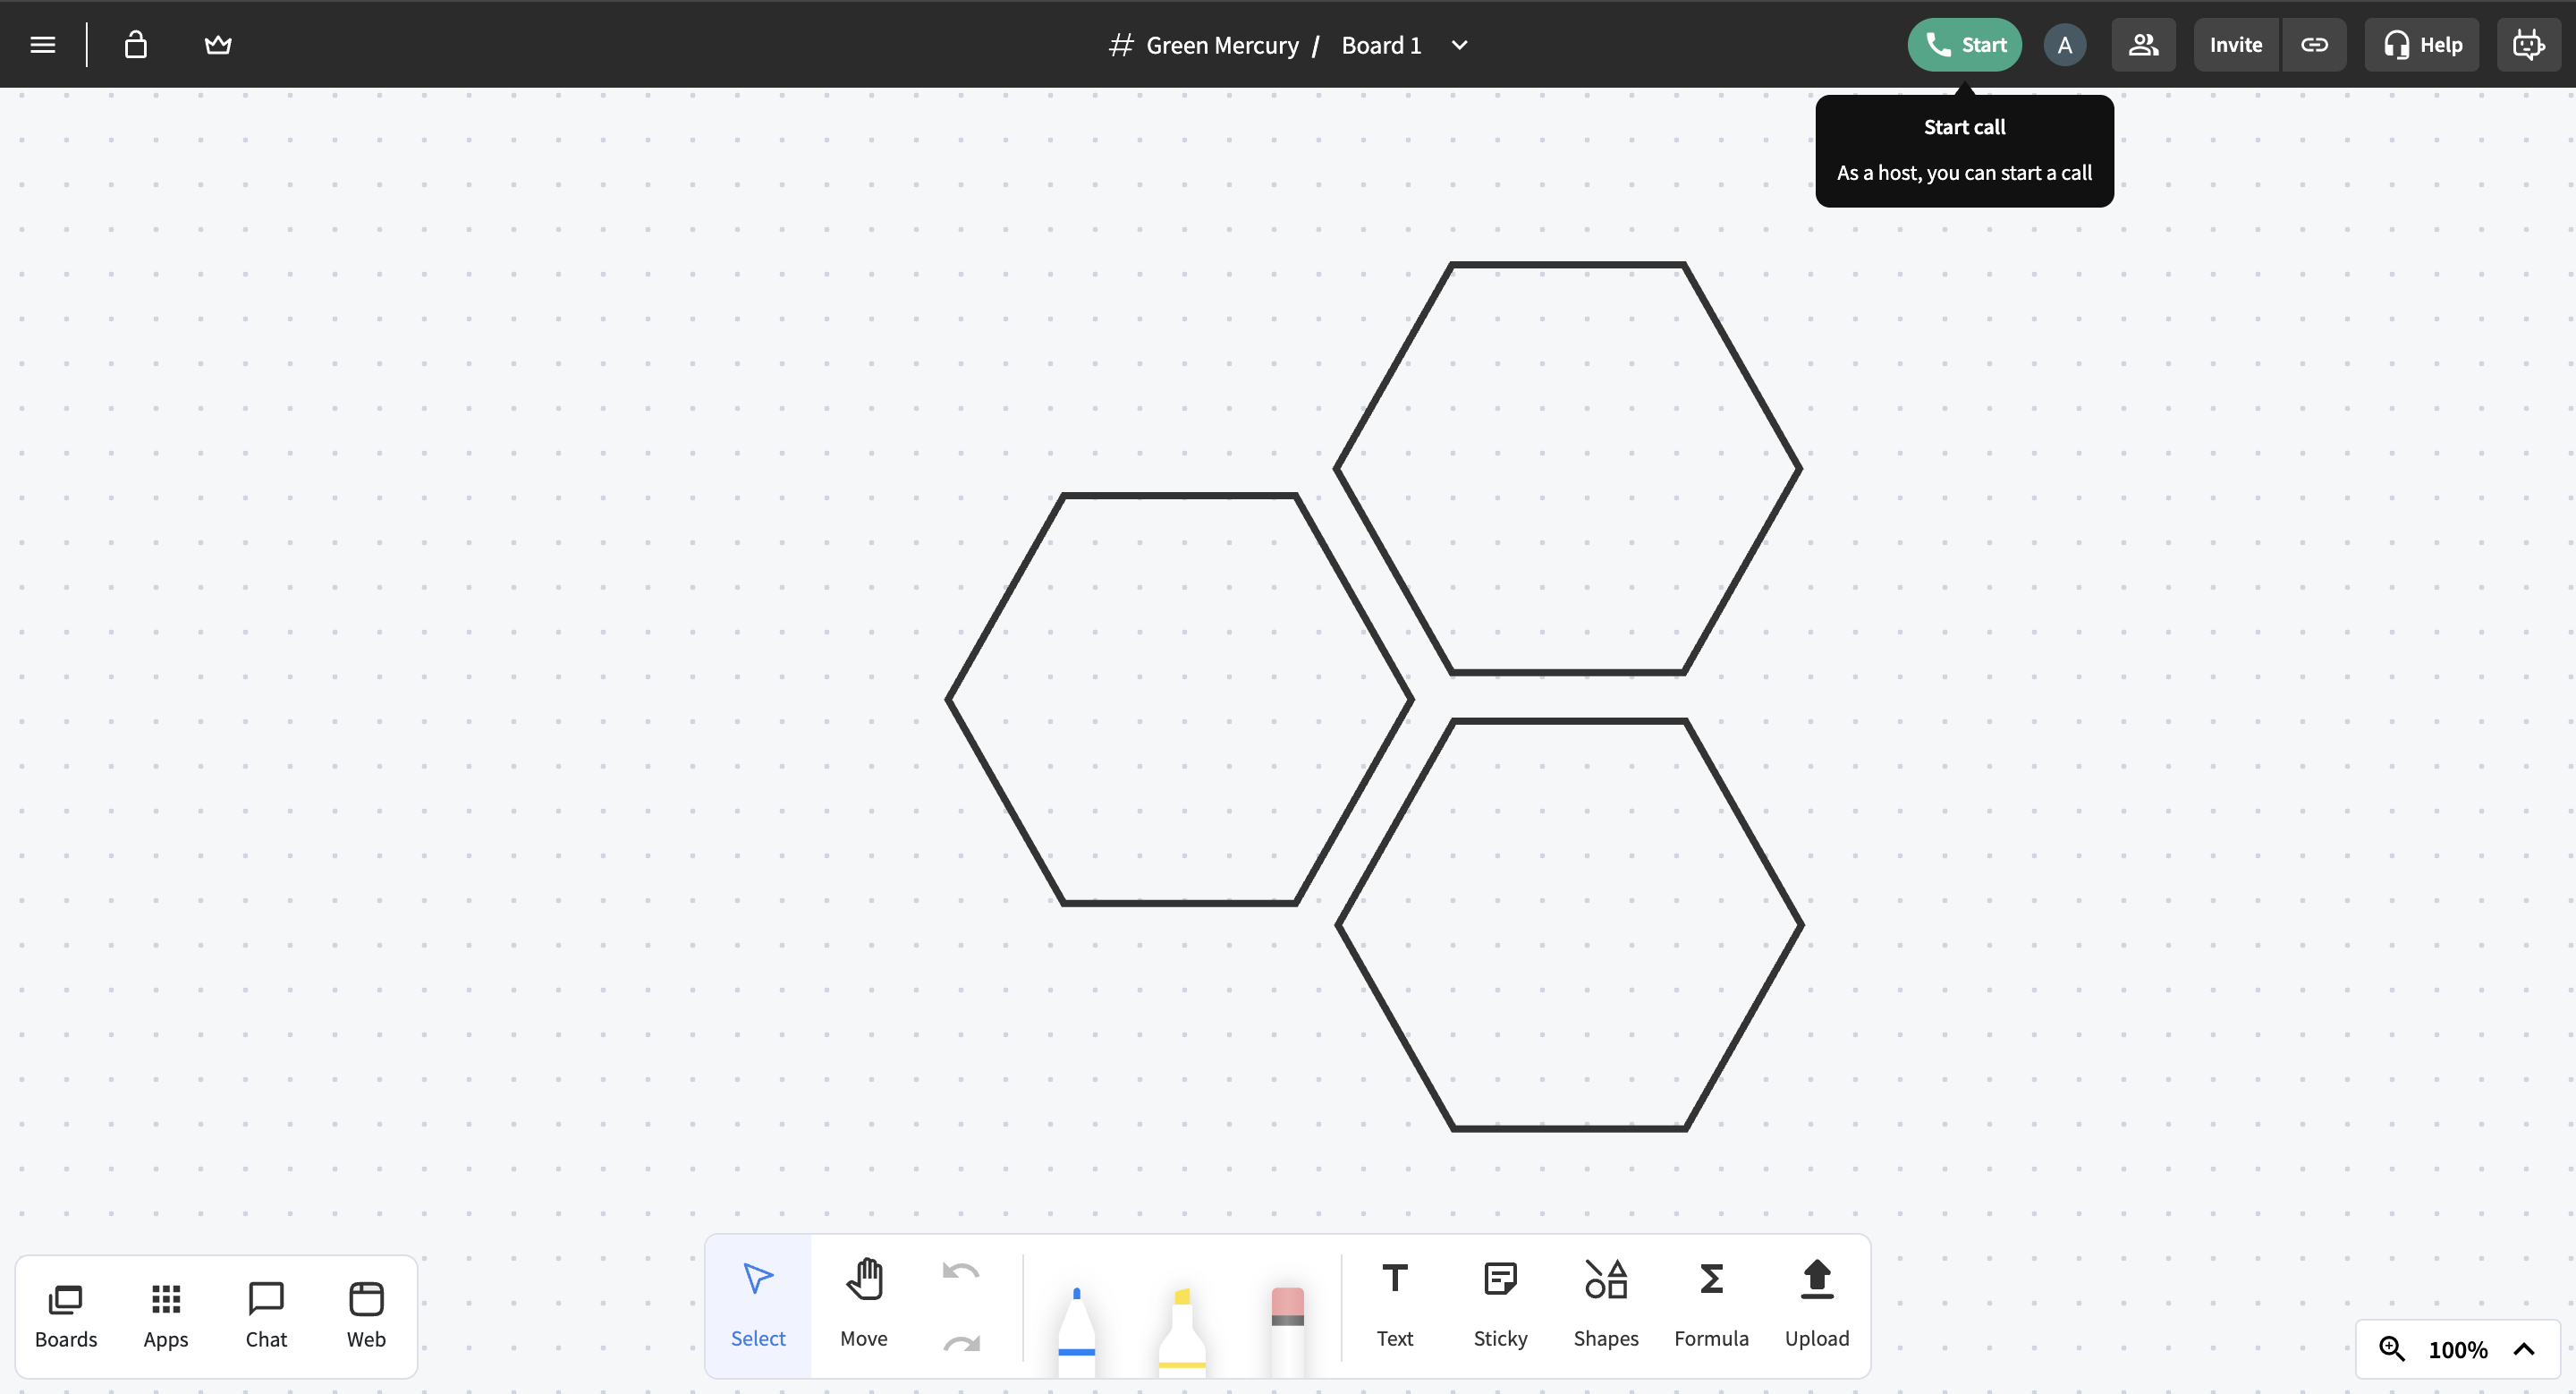Expand the zoom level options chevron
2576x1394 pixels.
click(x=2524, y=1349)
